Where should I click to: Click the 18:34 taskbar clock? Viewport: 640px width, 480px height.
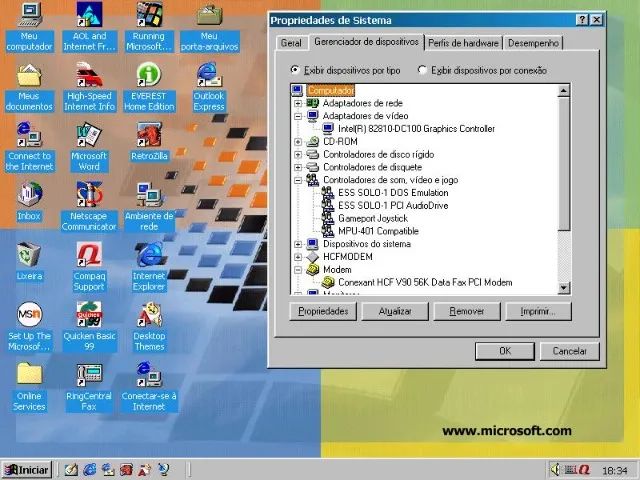(615, 471)
